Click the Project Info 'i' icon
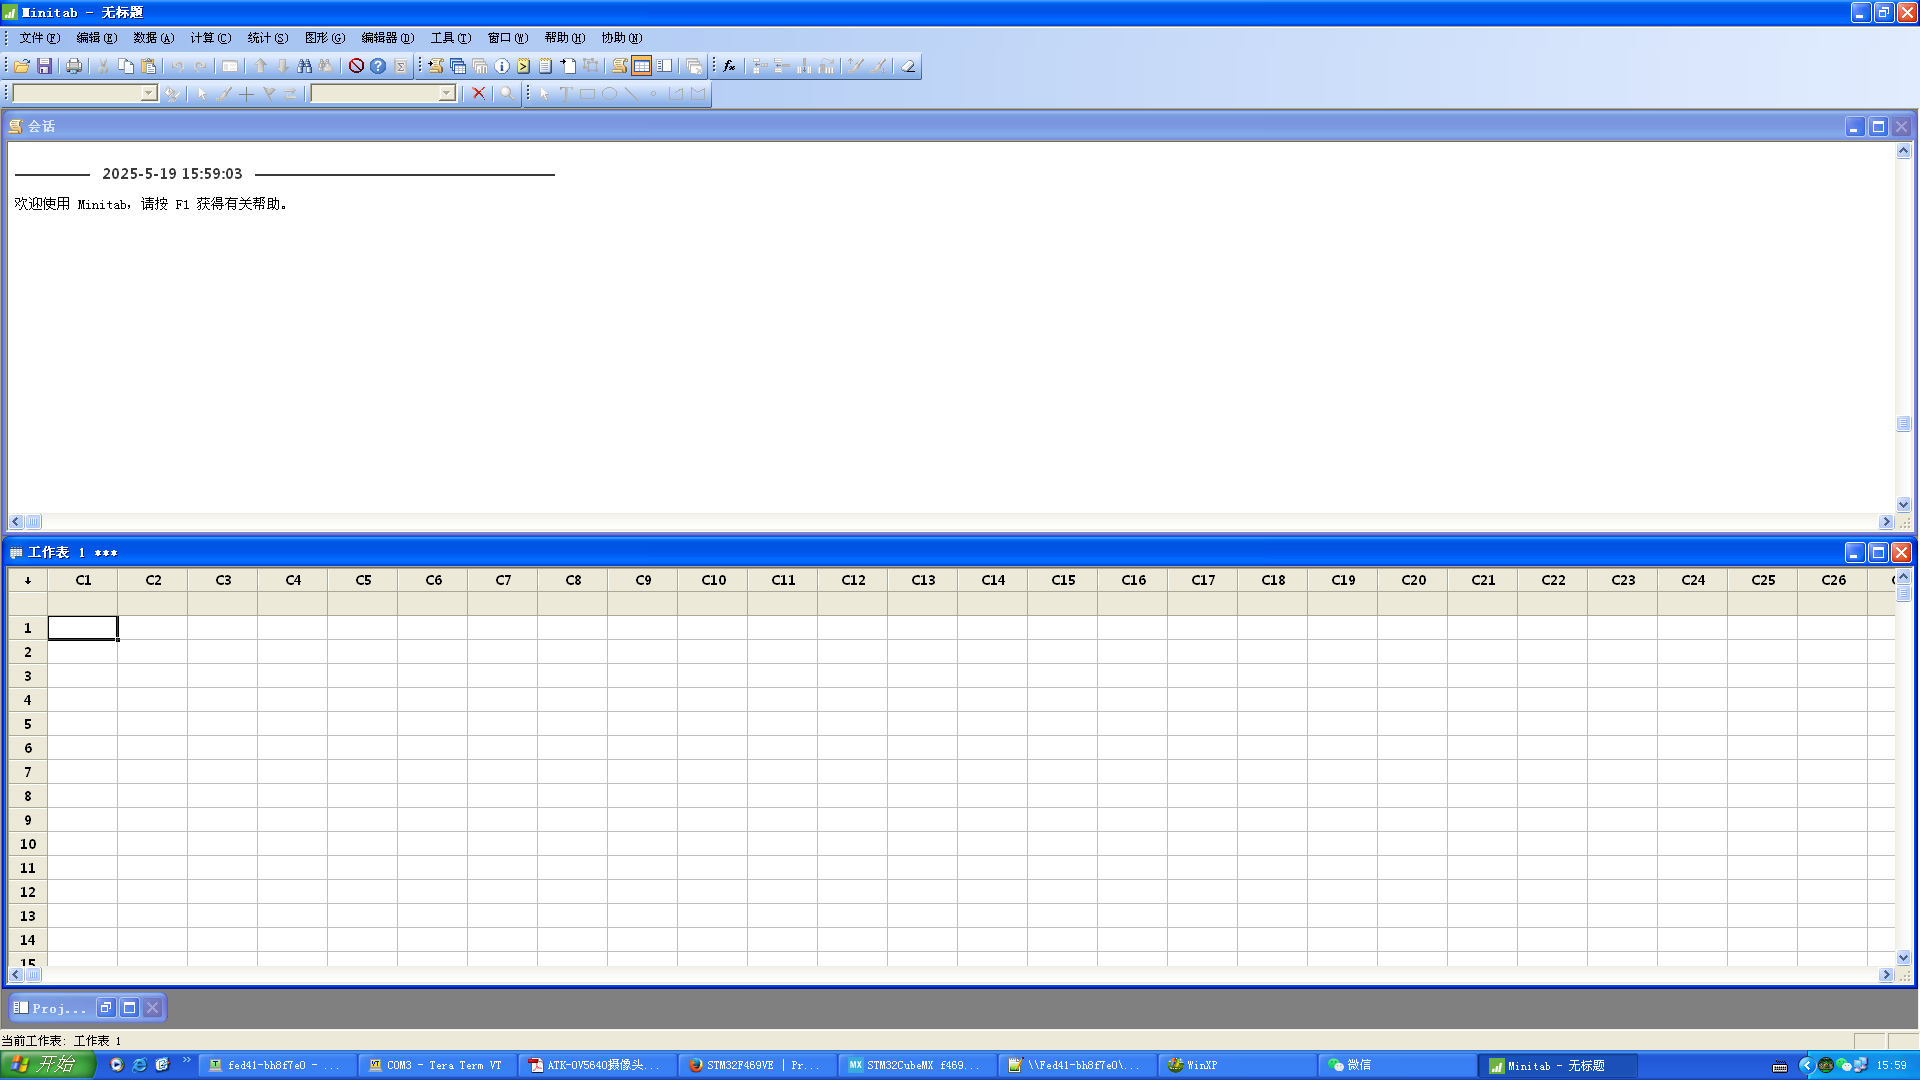 point(502,66)
